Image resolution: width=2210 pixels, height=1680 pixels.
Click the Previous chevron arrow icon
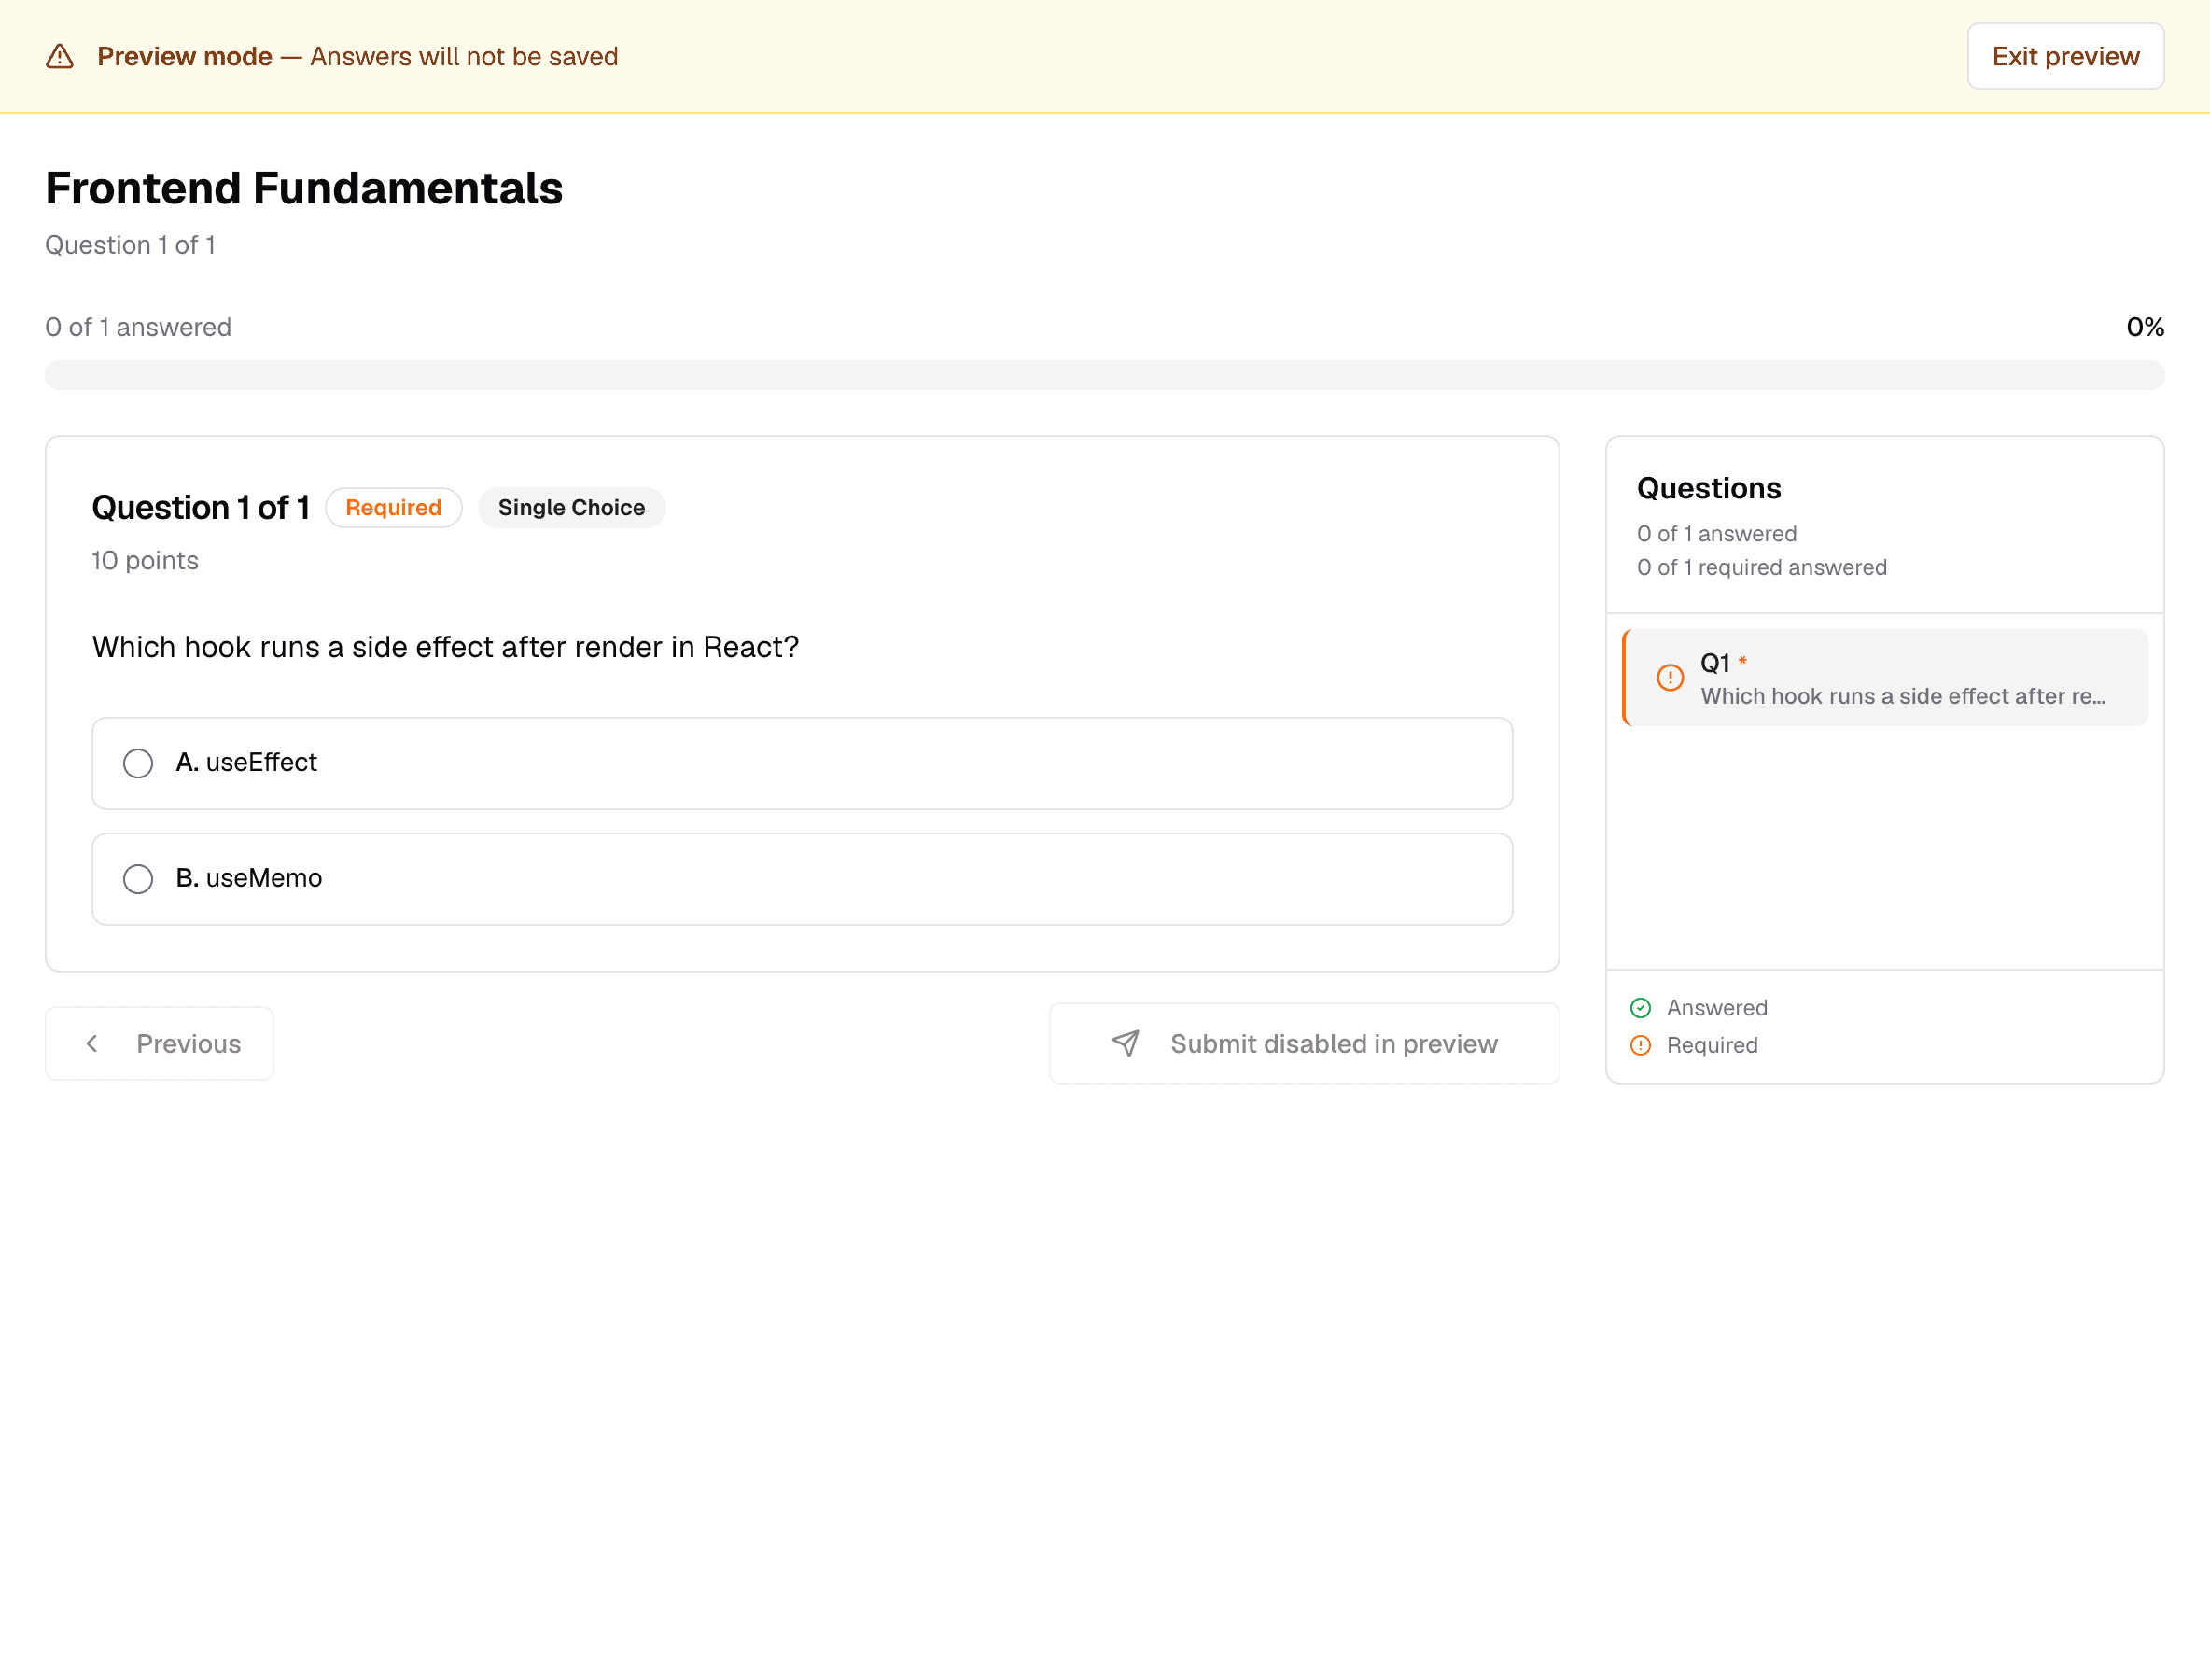tap(92, 1043)
